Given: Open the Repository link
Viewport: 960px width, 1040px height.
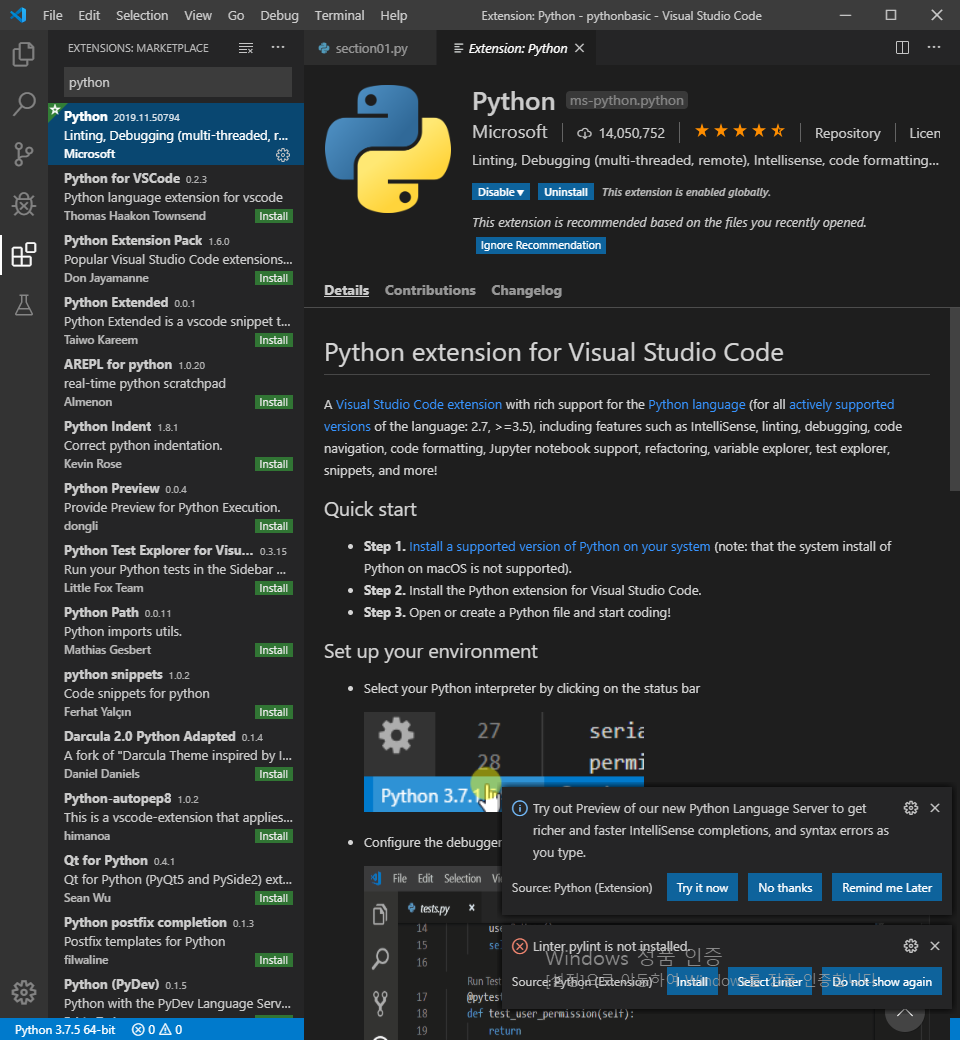Looking at the screenshot, I should [847, 133].
